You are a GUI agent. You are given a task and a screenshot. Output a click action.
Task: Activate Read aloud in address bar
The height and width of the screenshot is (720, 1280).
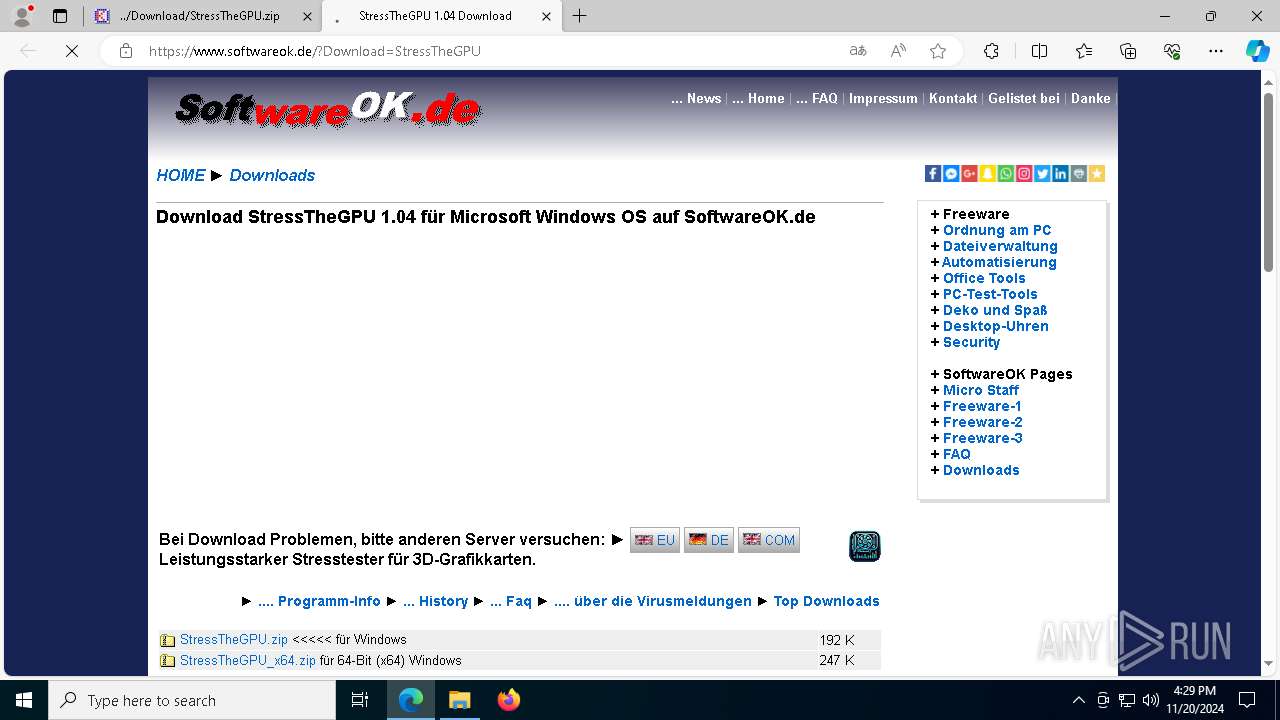(x=898, y=51)
